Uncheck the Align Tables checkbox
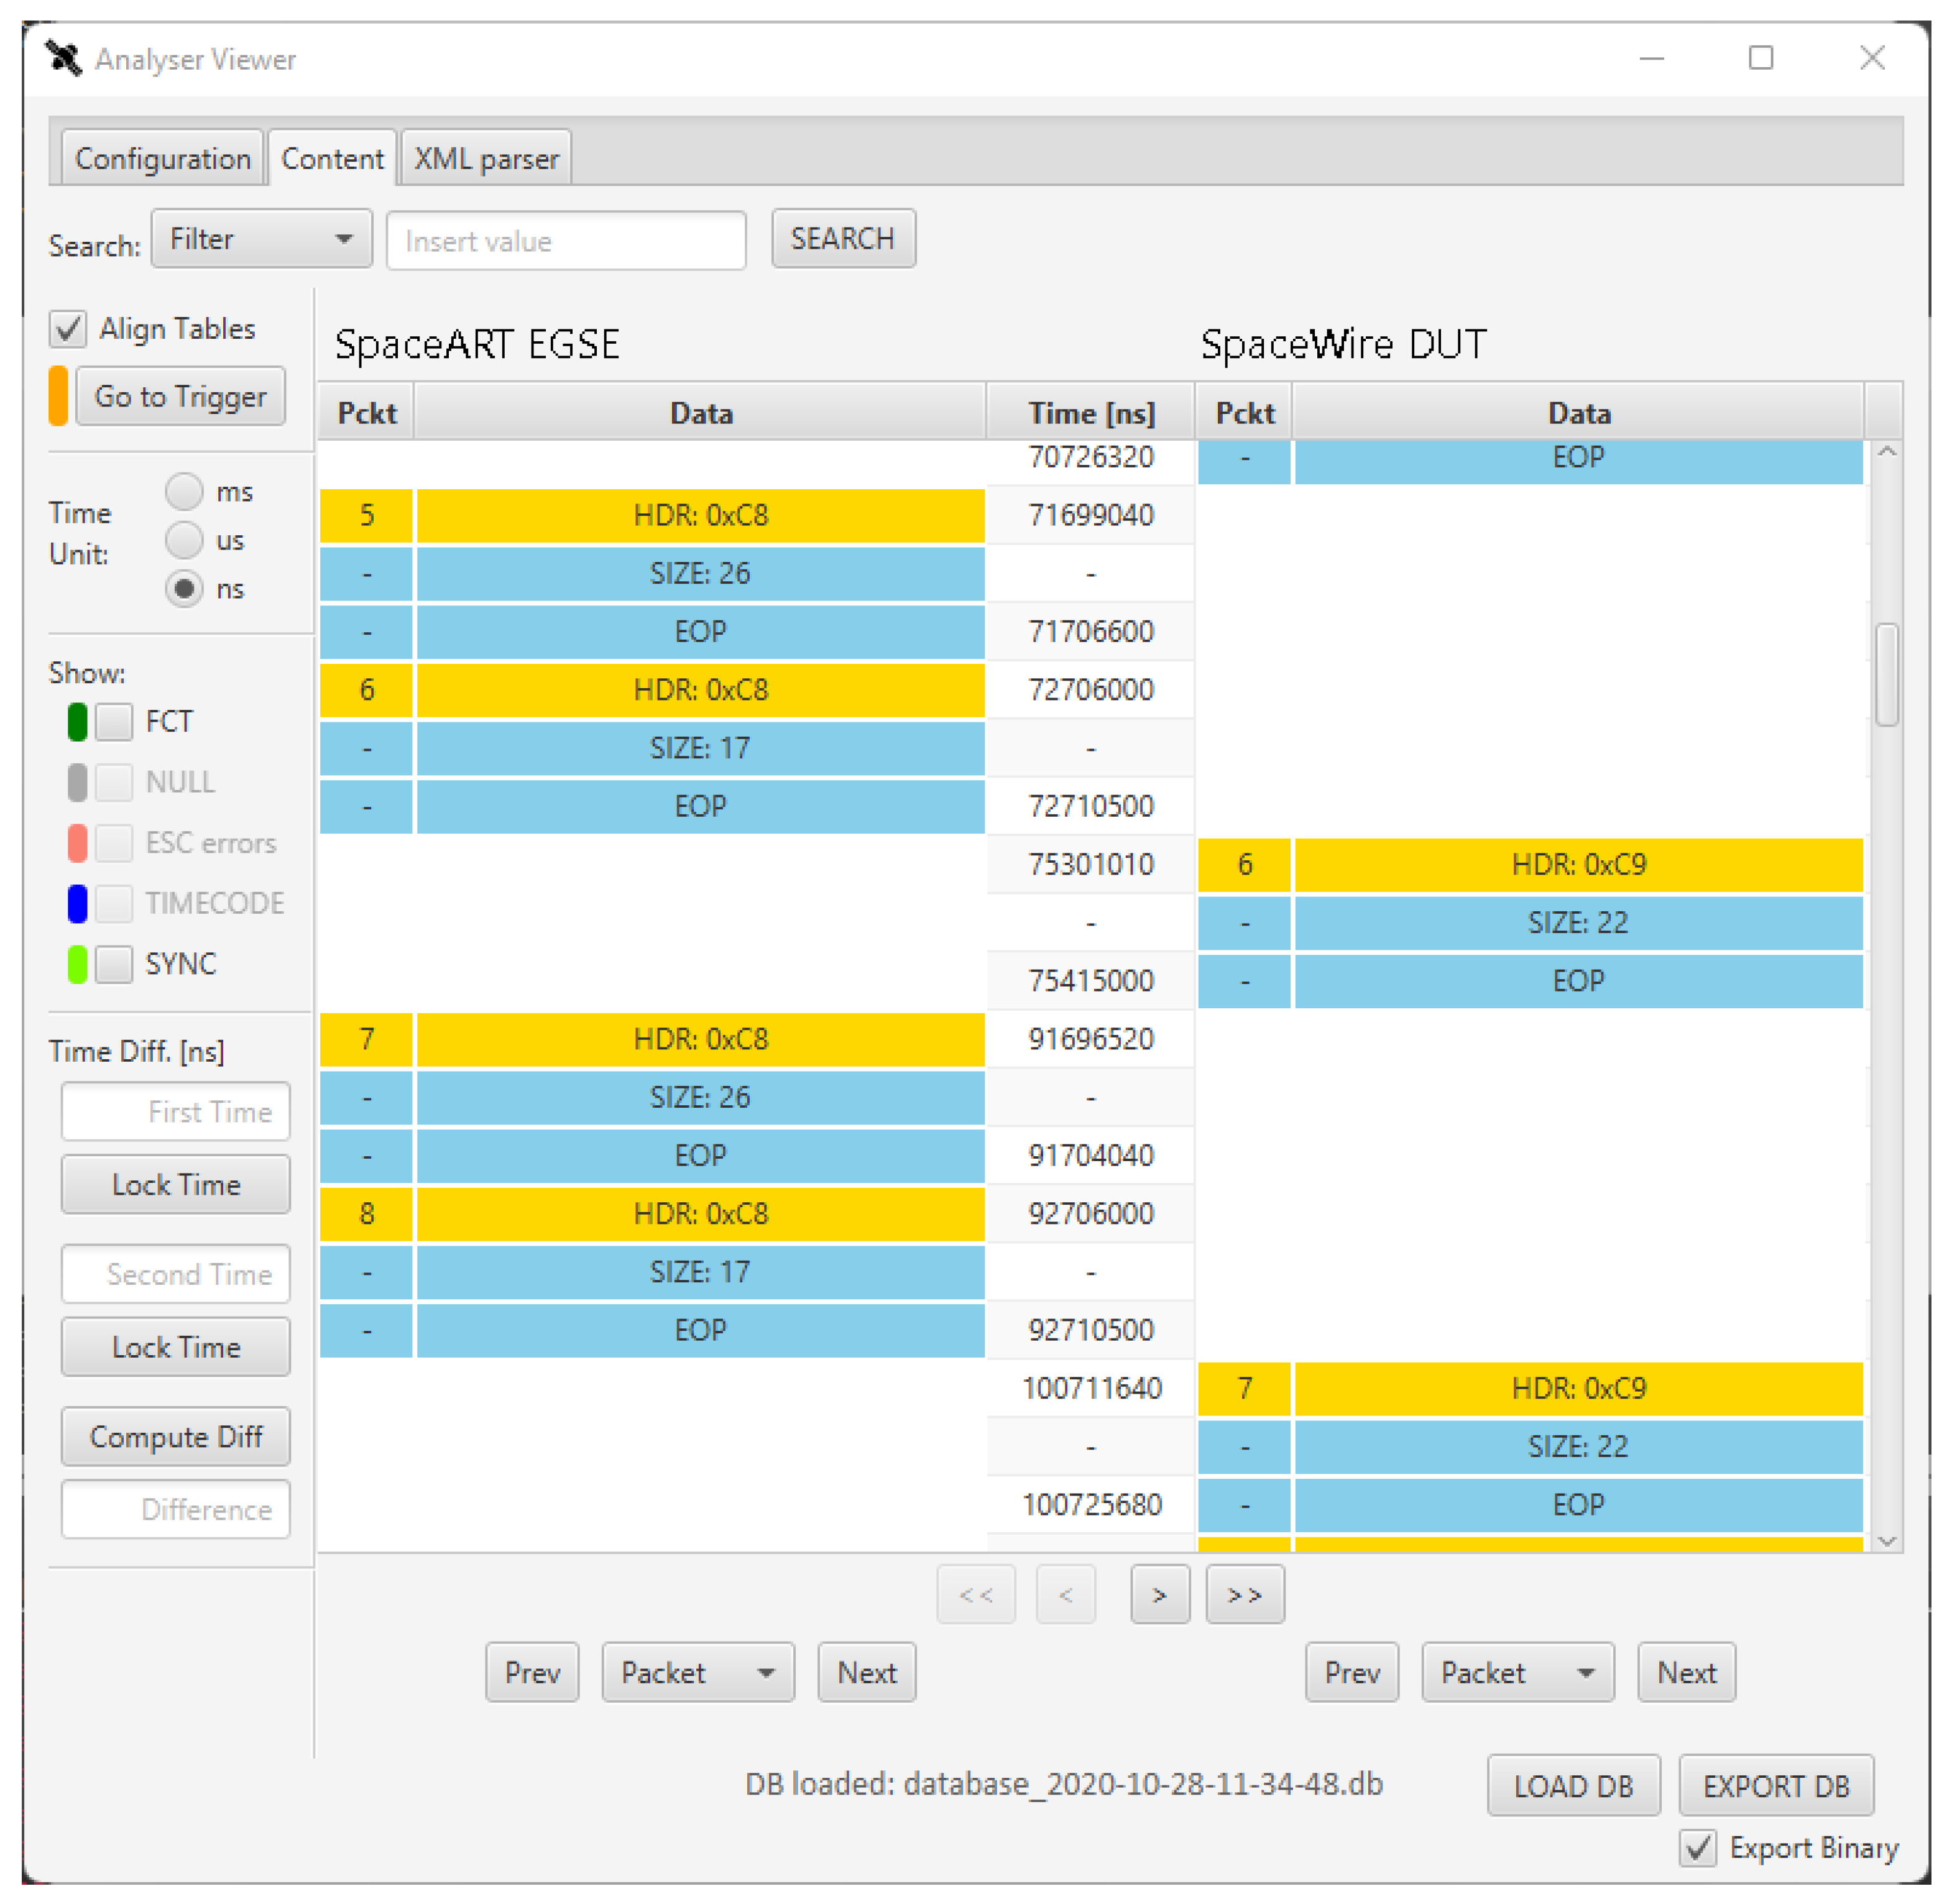1952x1904 pixels. coord(68,329)
